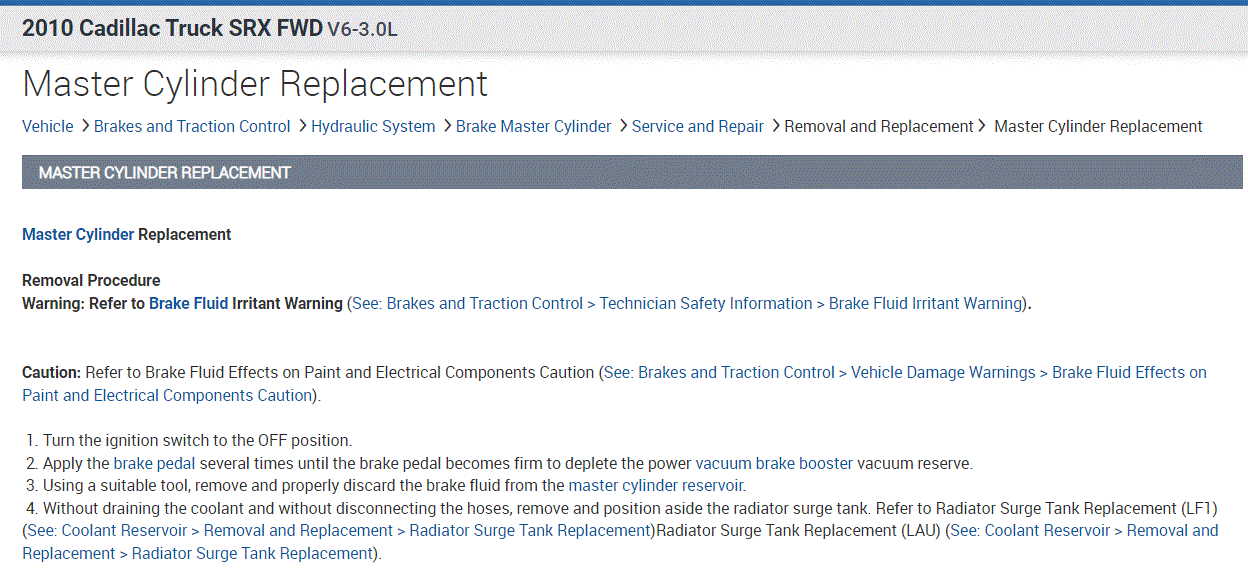Open the Technician Safety Information reference link
This screenshot has width=1248, height=570.
pos(706,303)
